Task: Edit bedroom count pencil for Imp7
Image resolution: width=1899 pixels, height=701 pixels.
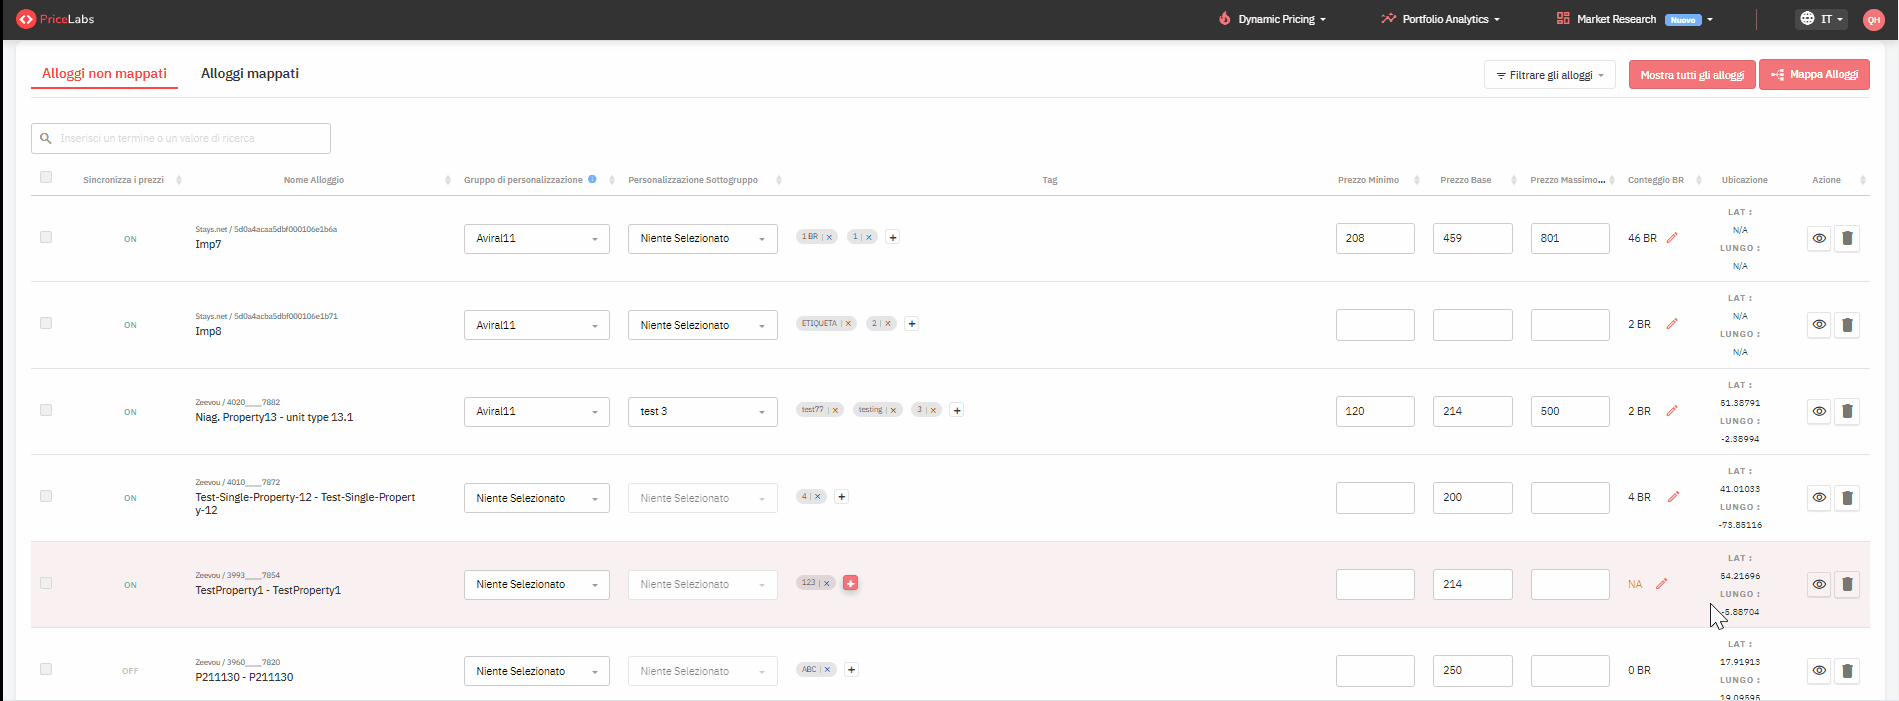Action: pos(1672,238)
